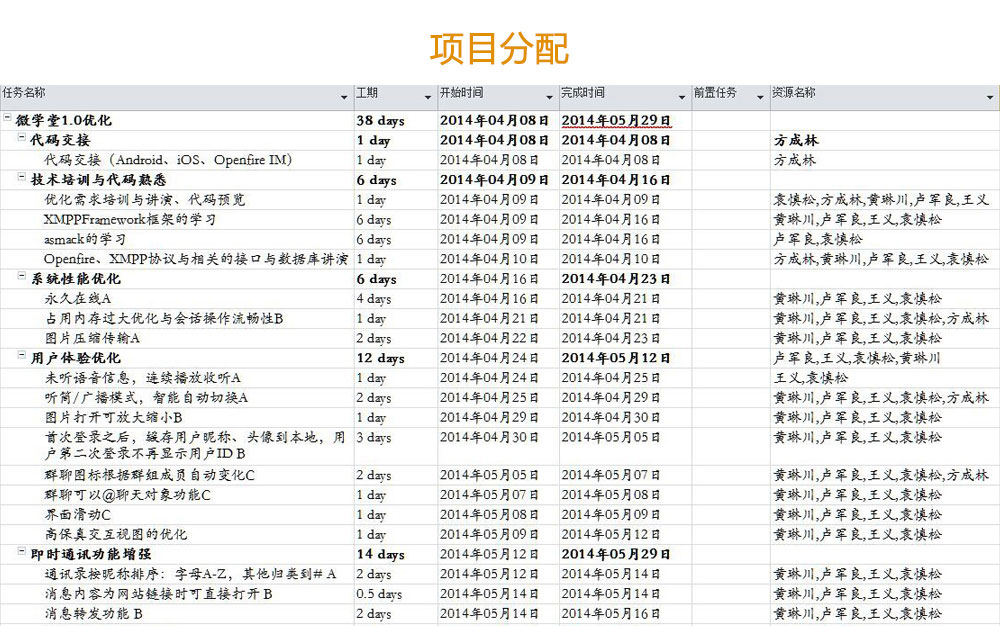Select the 方成林 resource cell for 代码交接
1000x626 pixels.
(x=796, y=140)
